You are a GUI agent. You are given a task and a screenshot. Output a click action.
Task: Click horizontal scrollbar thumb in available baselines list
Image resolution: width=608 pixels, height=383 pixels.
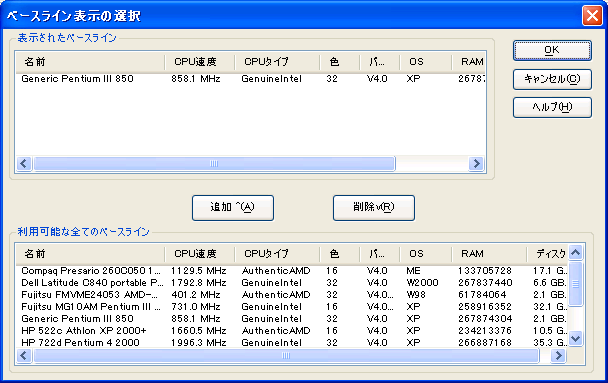coord(286,355)
